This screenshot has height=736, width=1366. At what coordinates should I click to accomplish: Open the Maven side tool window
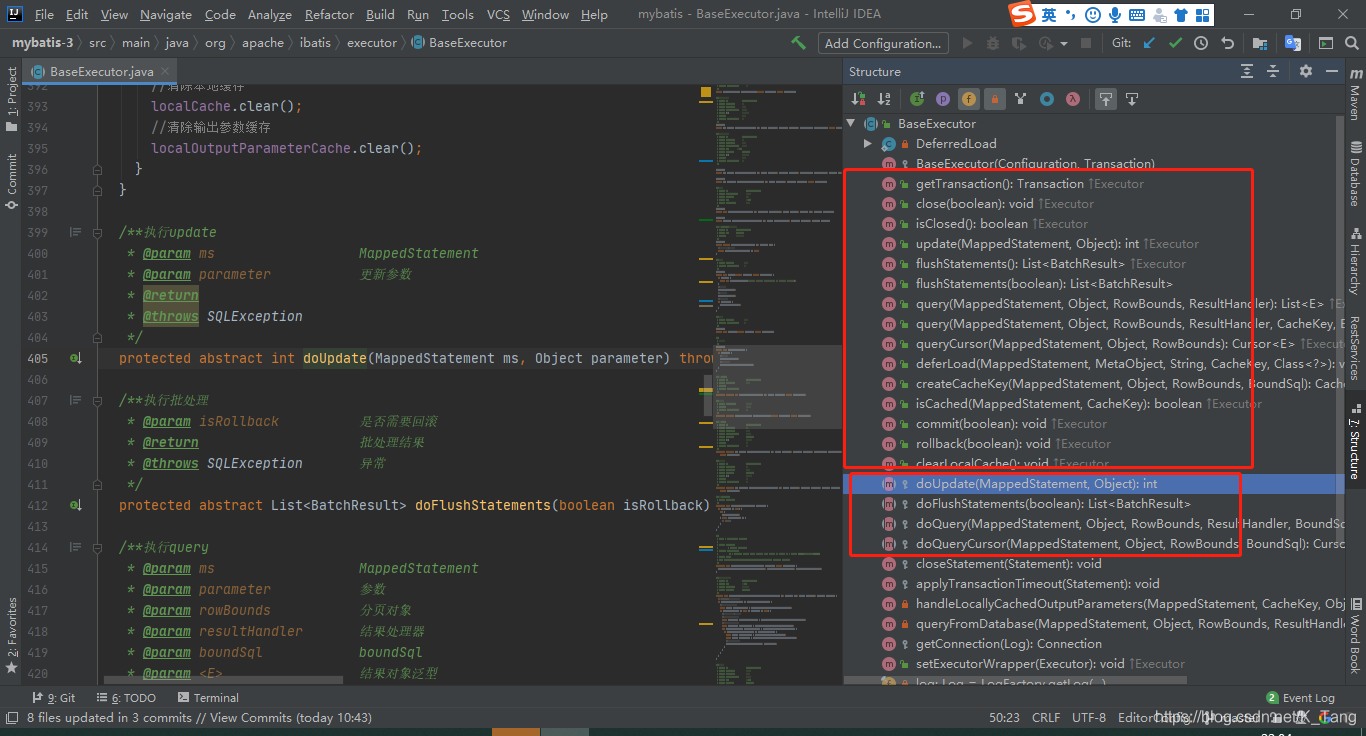pyautogui.click(x=1355, y=96)
